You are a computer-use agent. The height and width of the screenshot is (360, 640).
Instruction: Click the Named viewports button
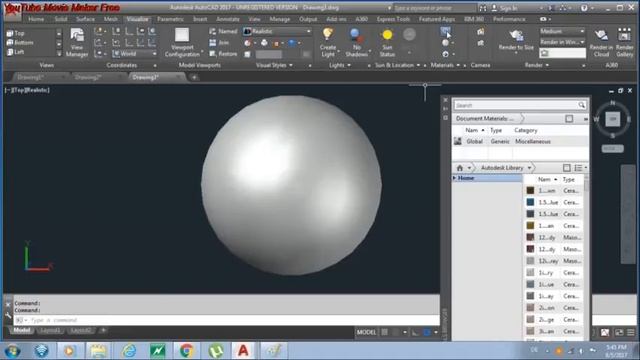click(223, 31)
